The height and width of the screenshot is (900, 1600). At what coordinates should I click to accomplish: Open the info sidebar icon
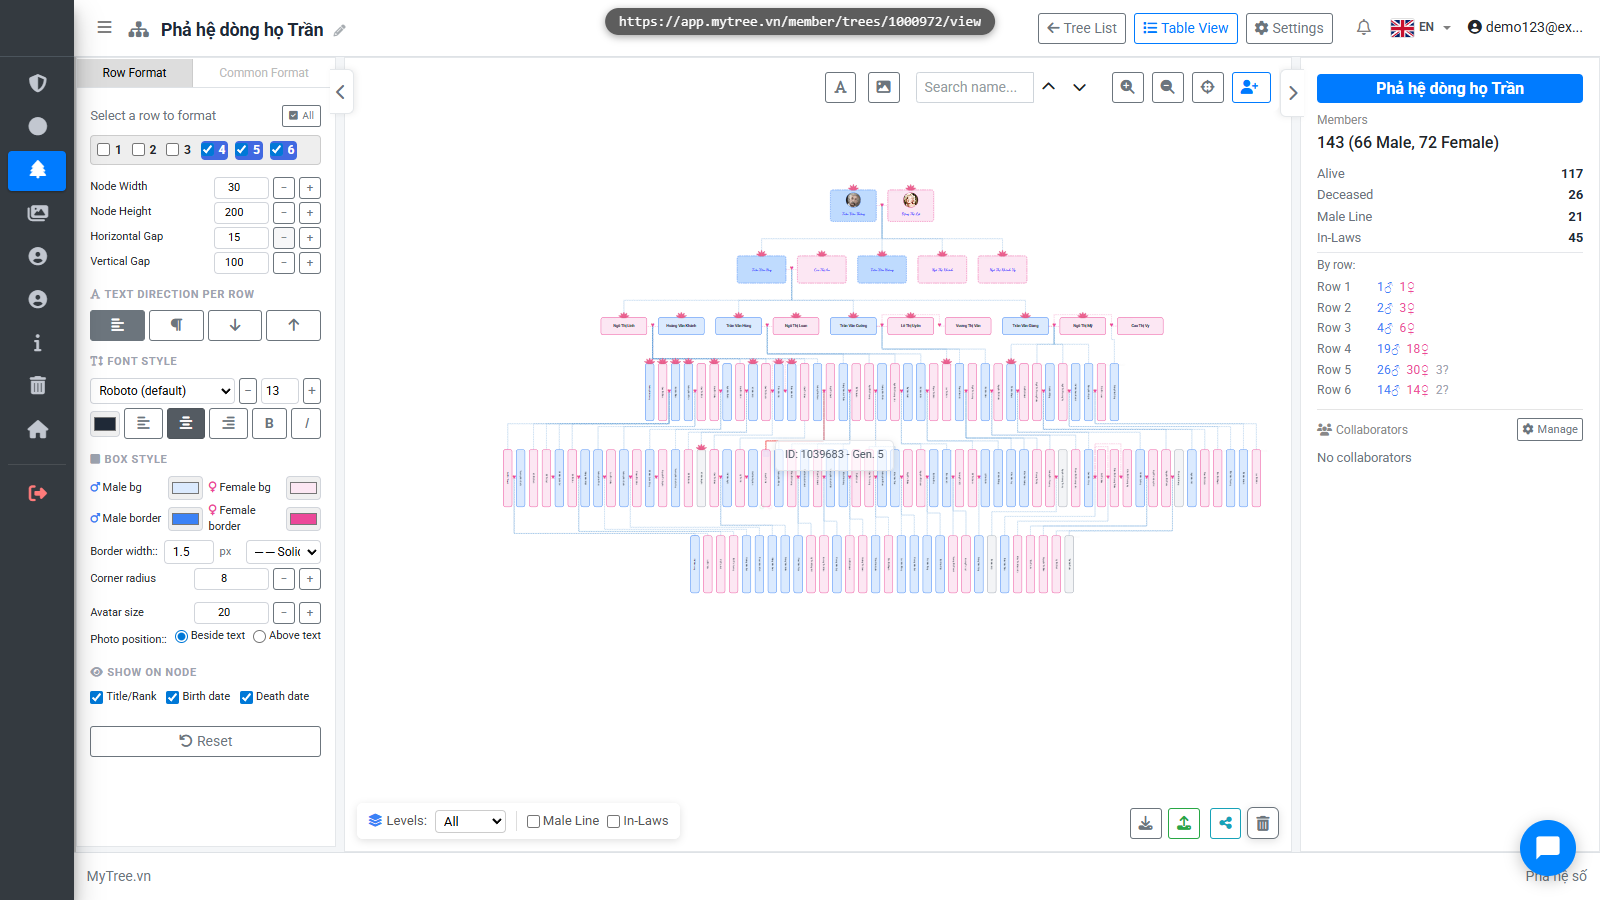click(x=38, y=343)
